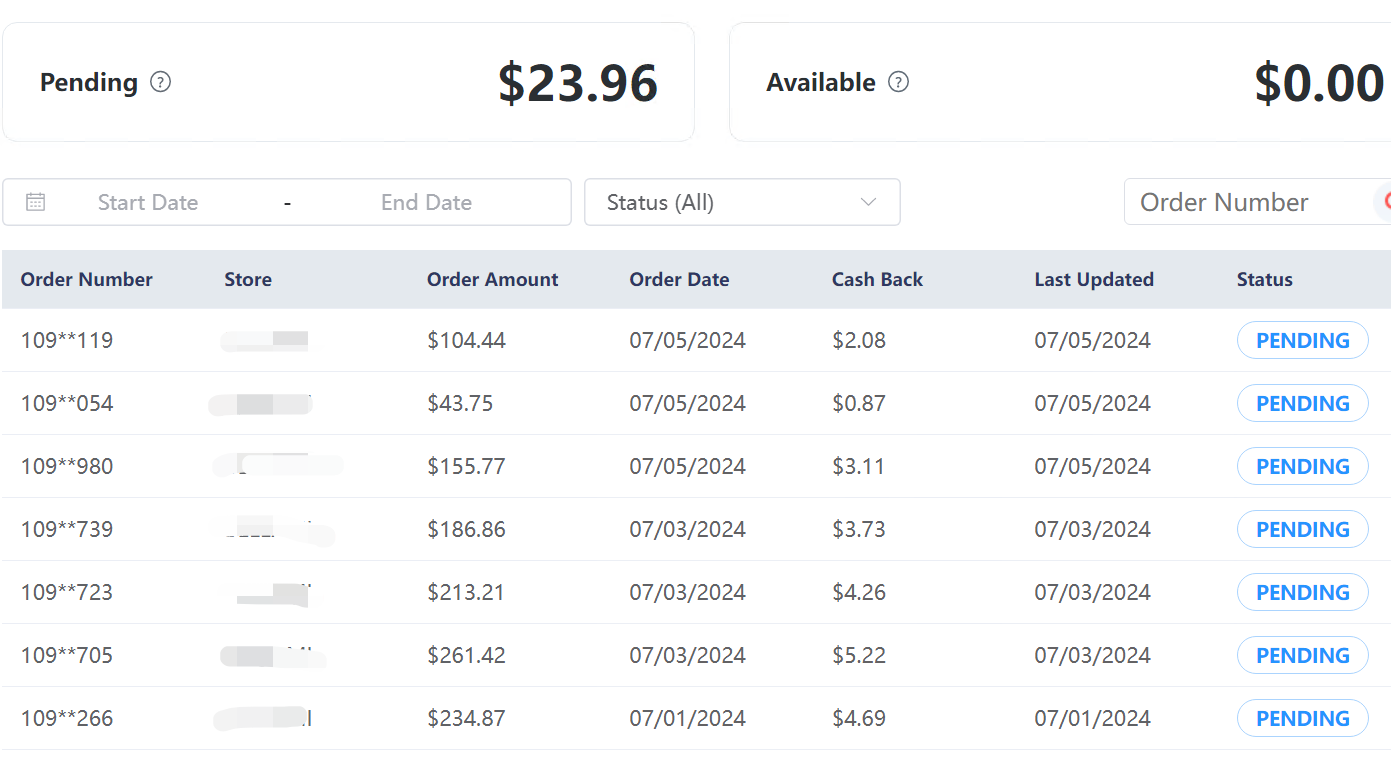Click the Order Amount column header
This screenshot has height=773, width=1391.
492,279
